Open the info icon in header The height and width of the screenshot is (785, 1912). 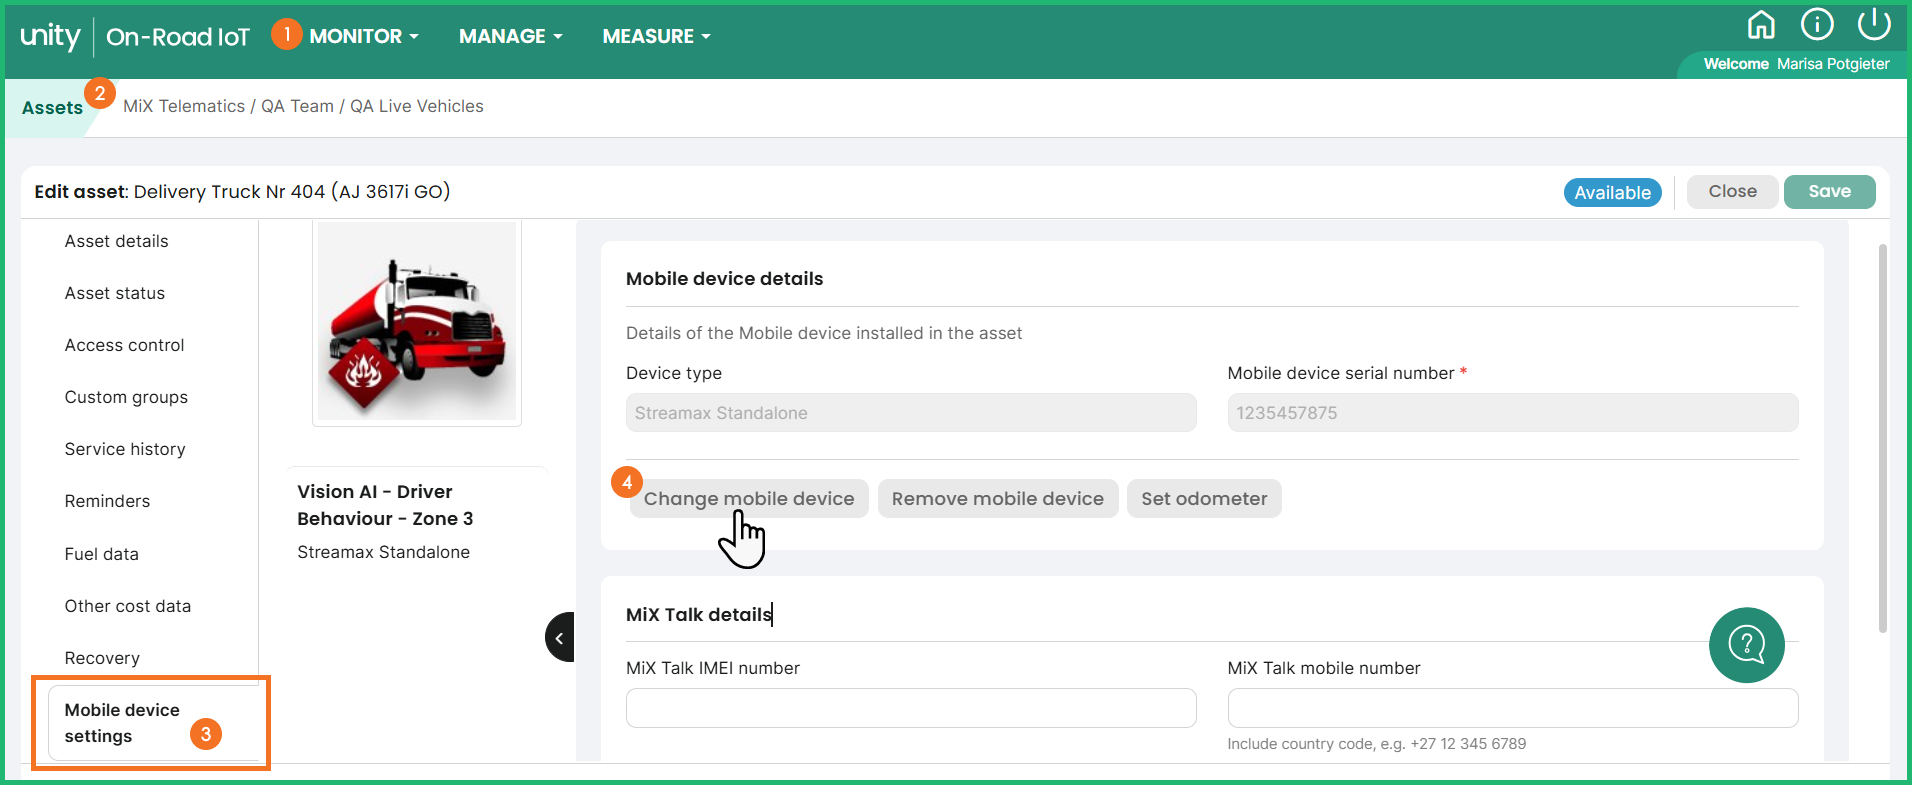click(1817, 24)
